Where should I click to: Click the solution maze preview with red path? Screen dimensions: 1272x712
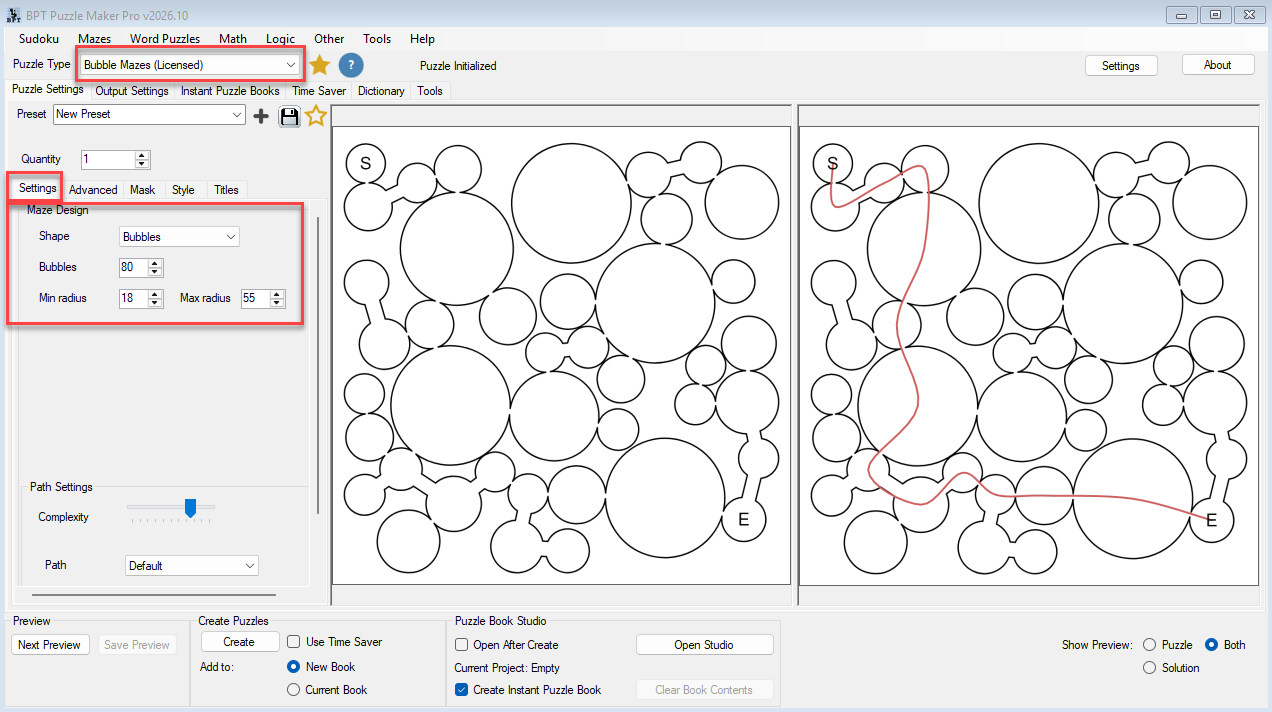(1028, 355)
